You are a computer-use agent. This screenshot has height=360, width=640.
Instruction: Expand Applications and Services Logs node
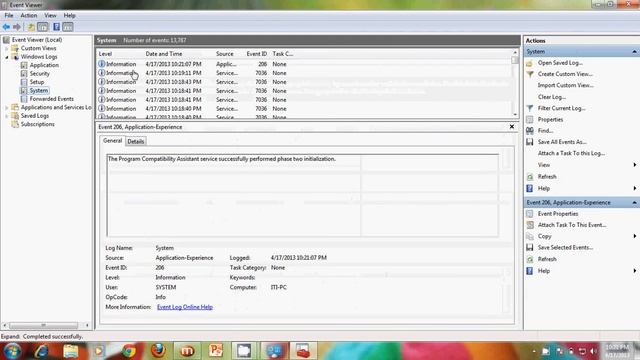point(7,107)
